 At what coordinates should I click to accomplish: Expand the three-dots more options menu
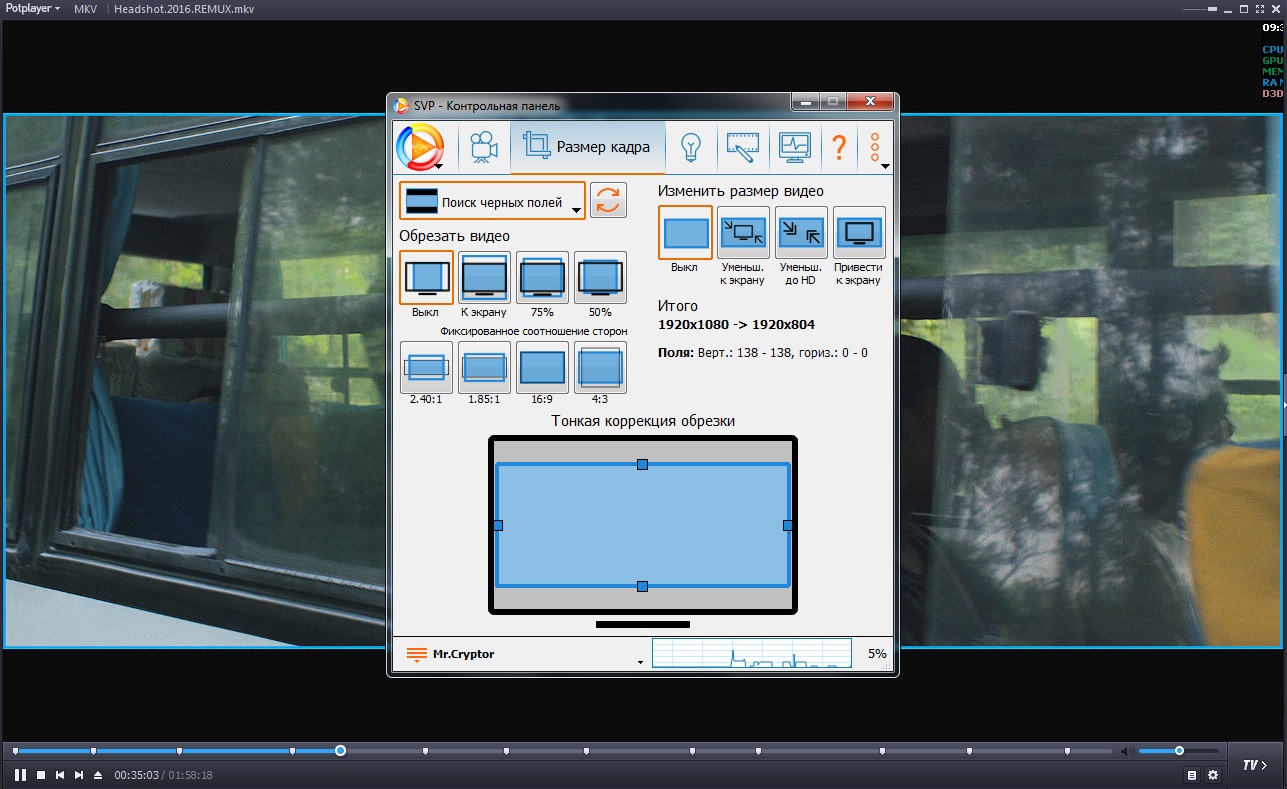click(876, 148)
